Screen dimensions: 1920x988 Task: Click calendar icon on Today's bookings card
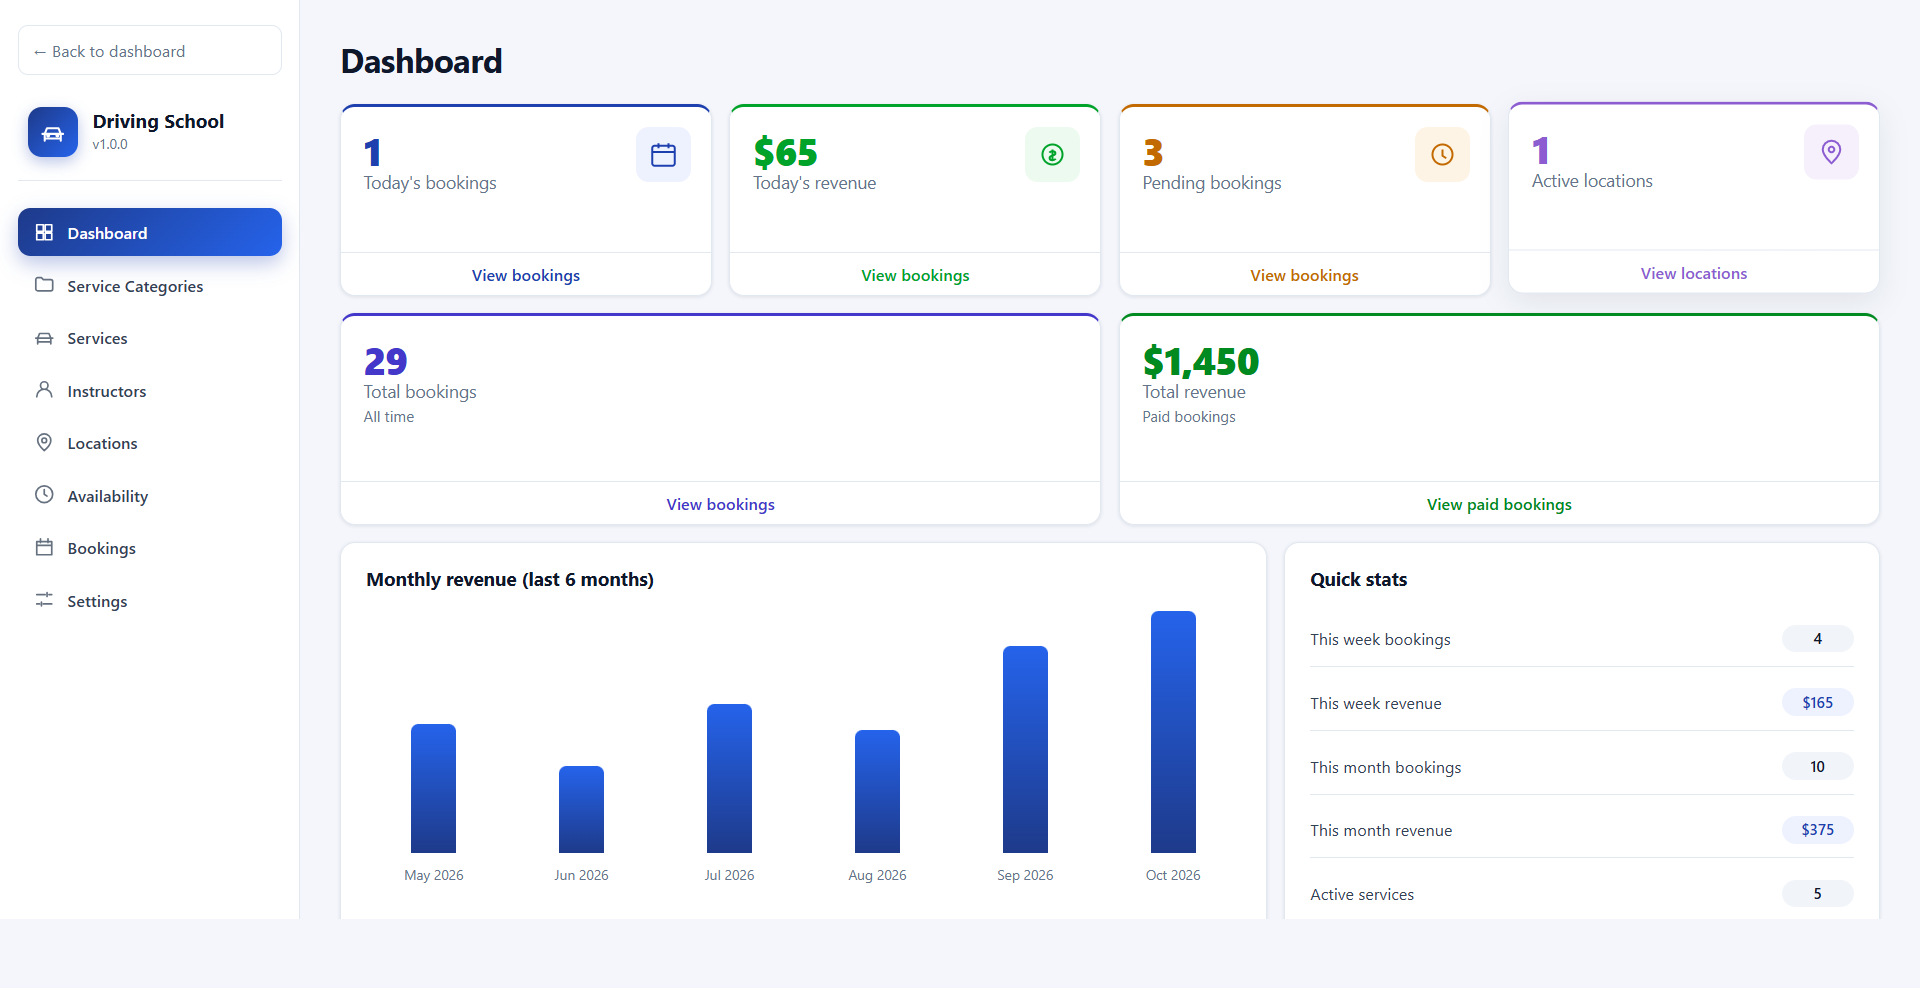coord(663,155)
